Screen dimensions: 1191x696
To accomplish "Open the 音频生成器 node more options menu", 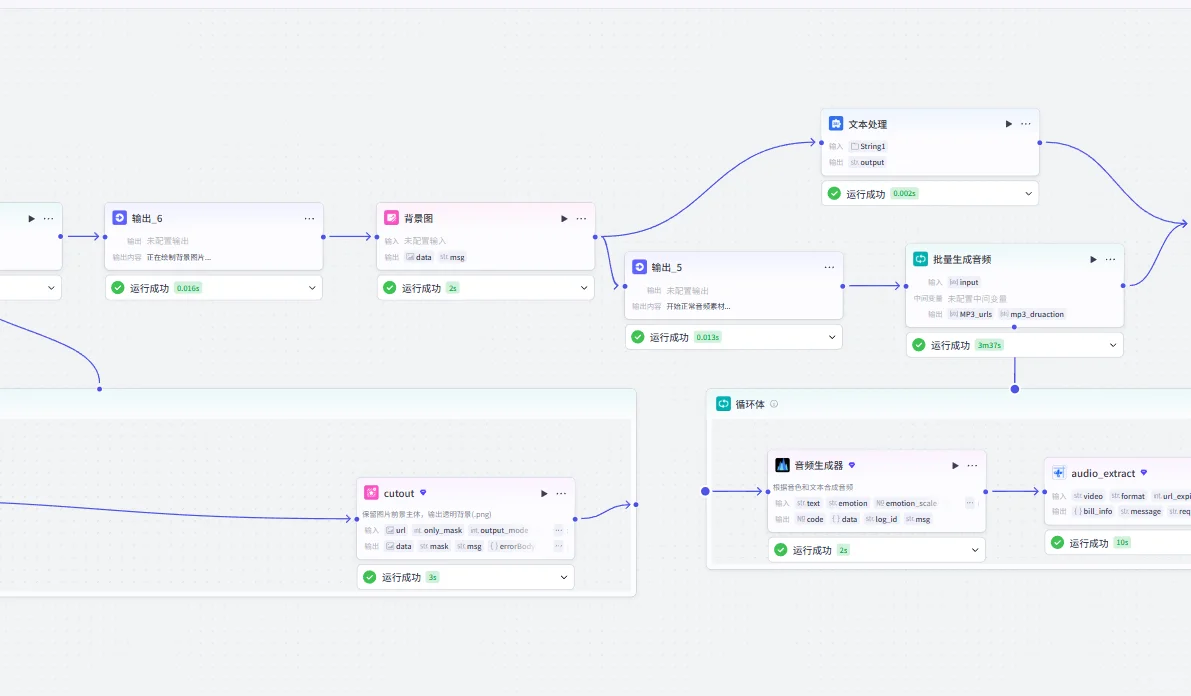I will pyautogui.click(x=973, y=465).
